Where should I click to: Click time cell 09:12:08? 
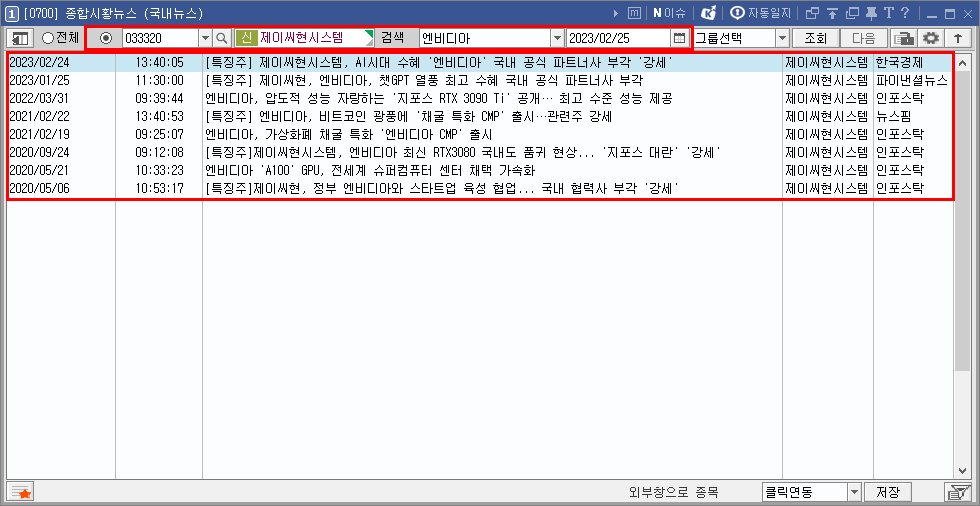pos(160,152)
